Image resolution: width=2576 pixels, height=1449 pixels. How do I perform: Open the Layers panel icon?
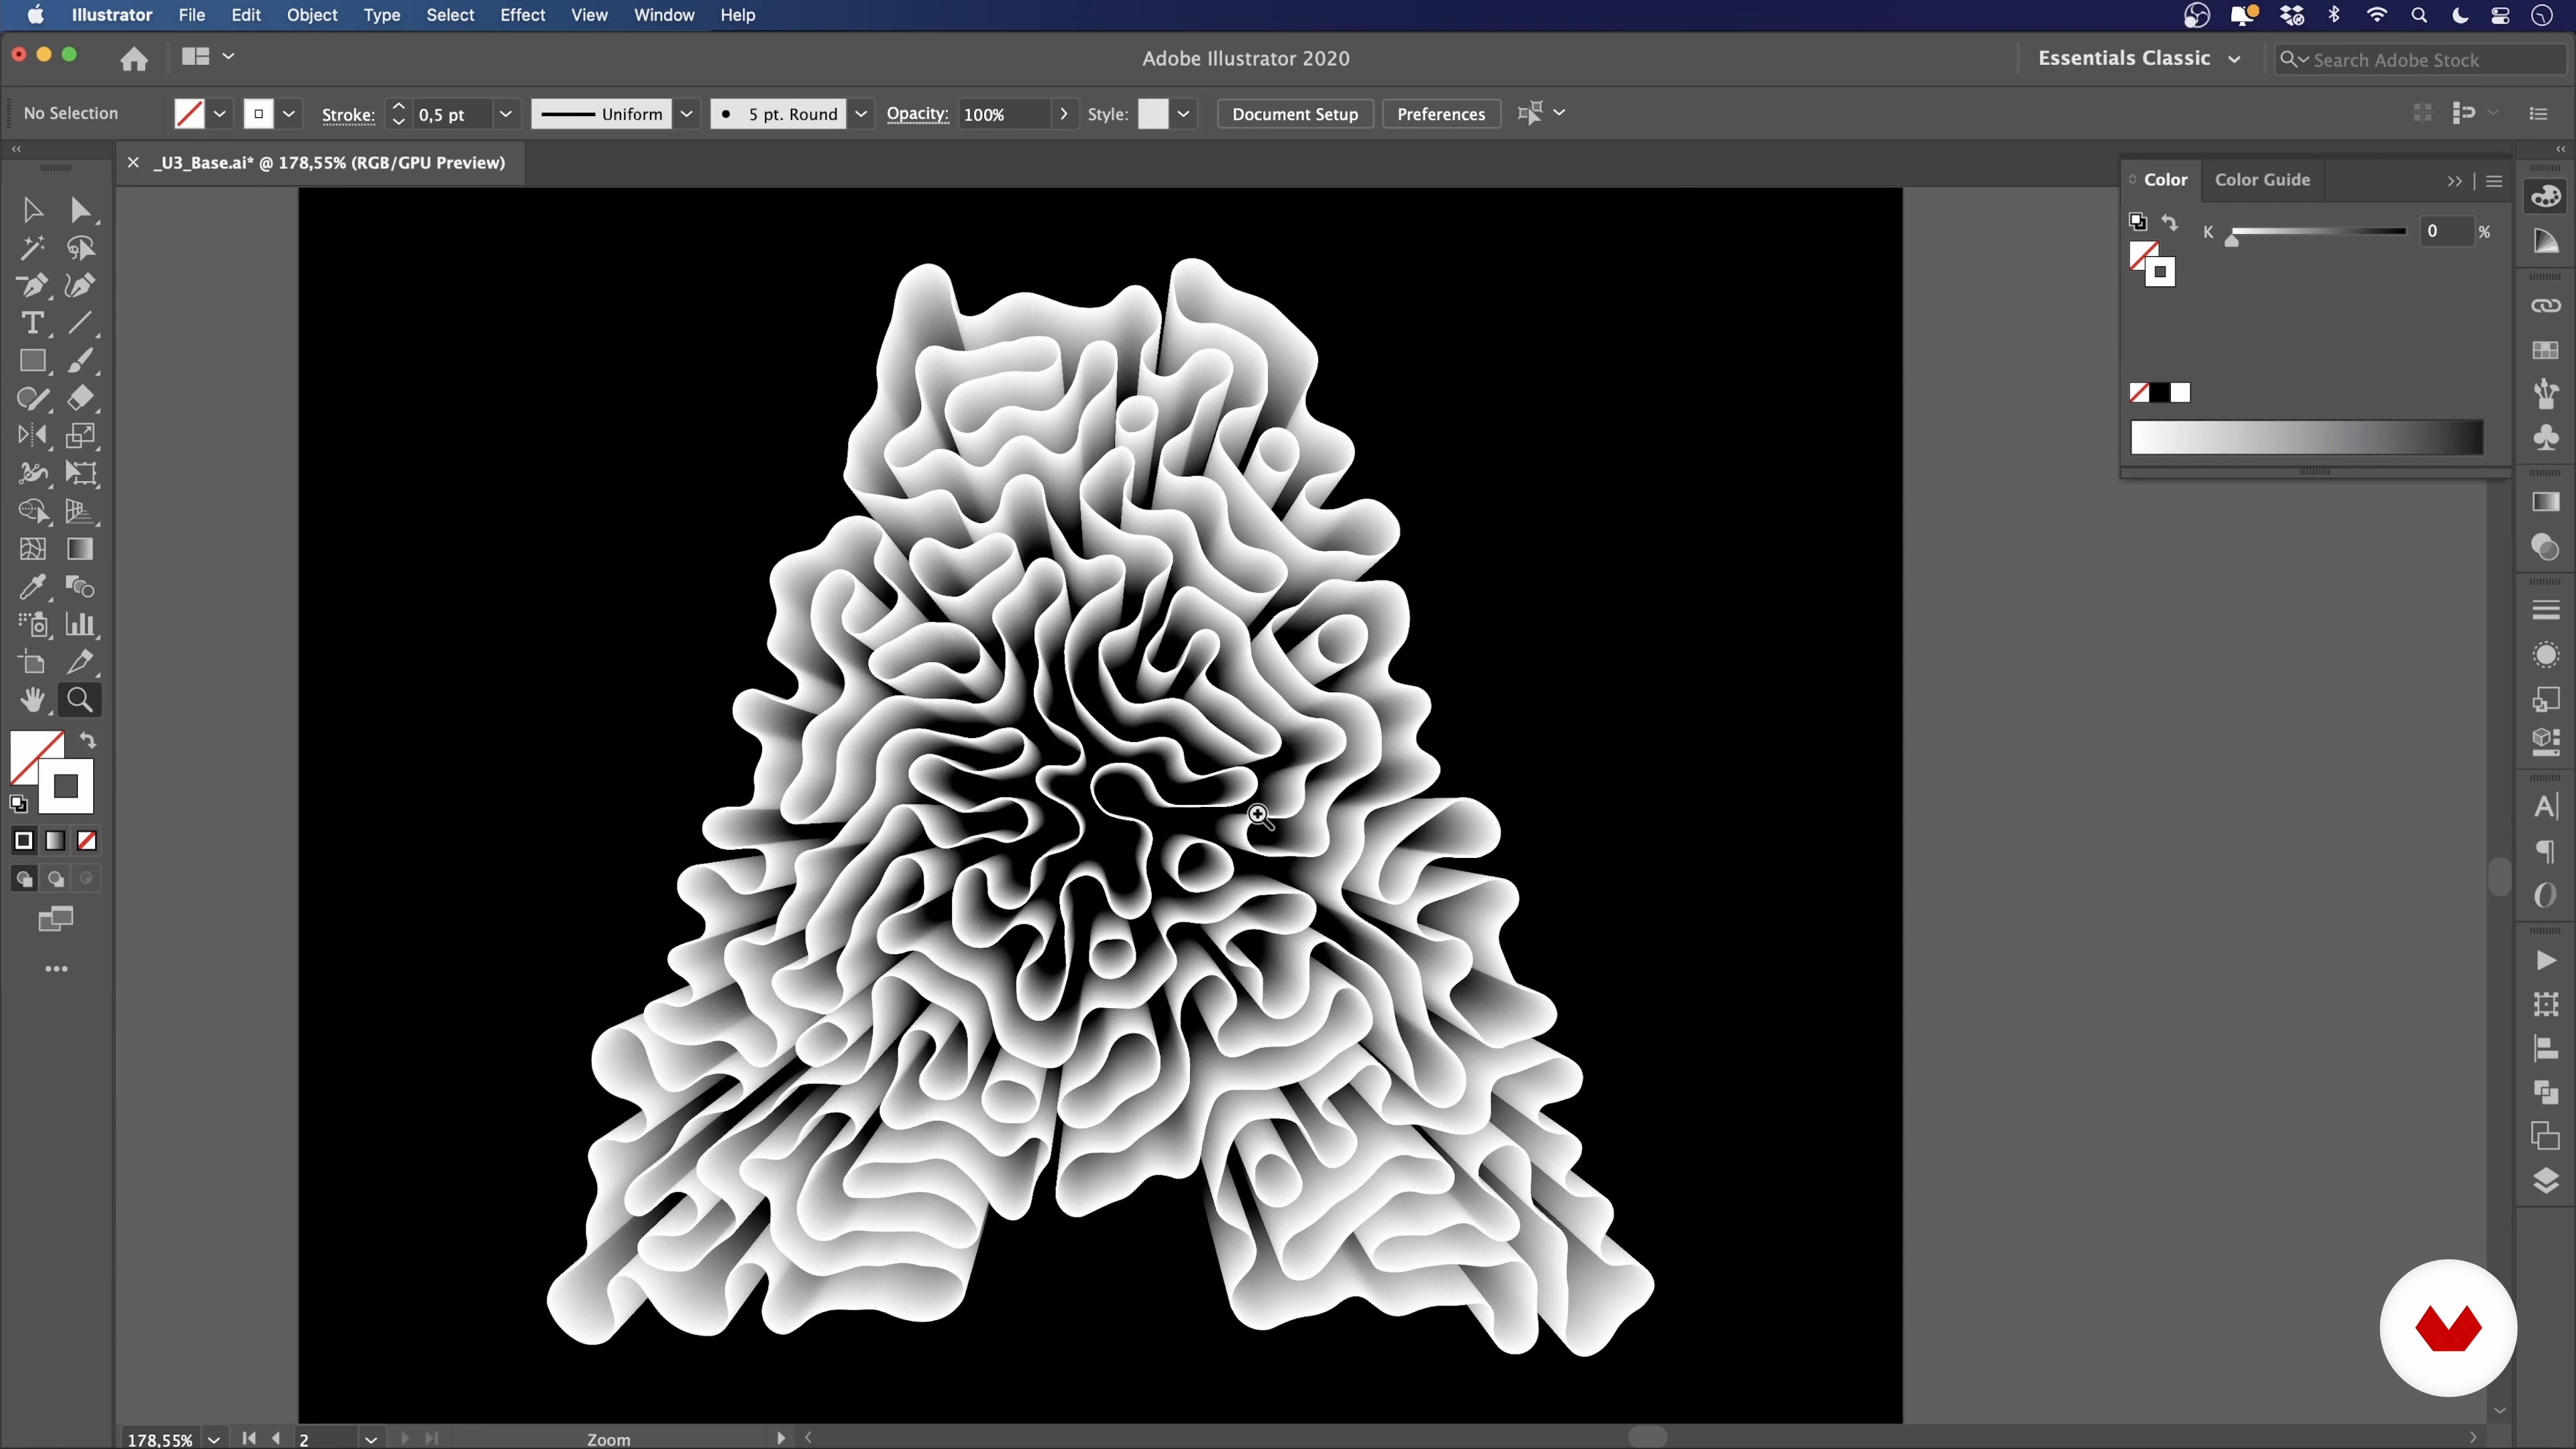(2545, 1181)
